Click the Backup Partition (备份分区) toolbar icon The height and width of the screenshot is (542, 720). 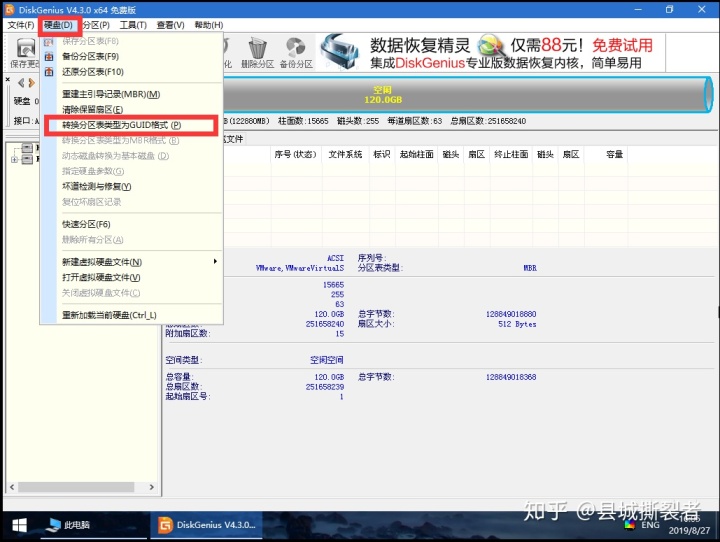pyautogui.click(x=296, y=52)
